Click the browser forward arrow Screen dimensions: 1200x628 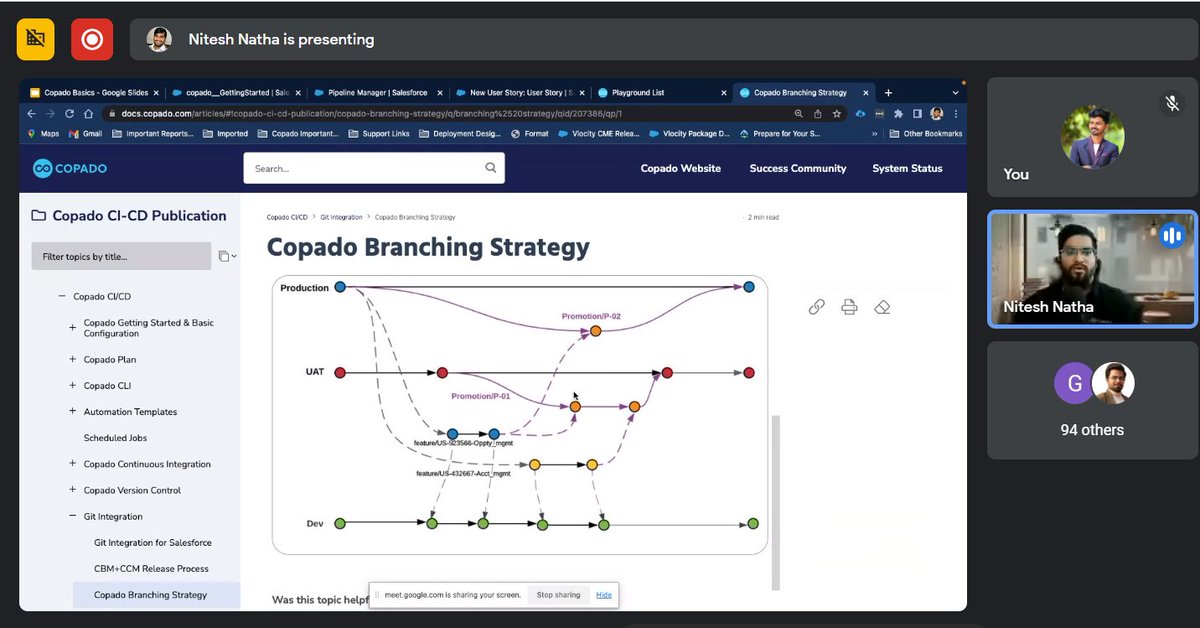(x=52, y=114)
